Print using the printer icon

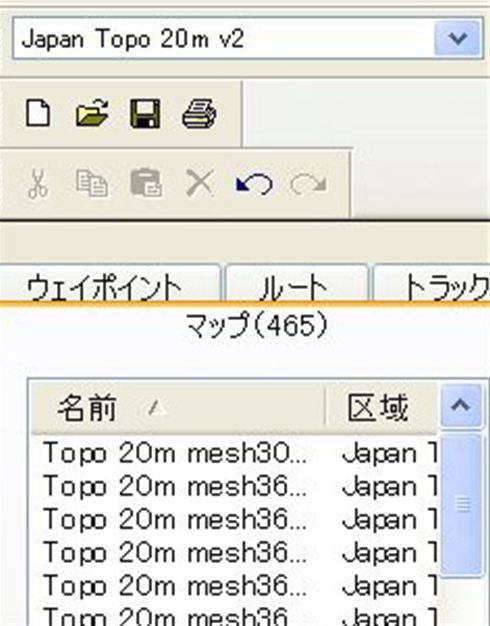pos(199,114)
